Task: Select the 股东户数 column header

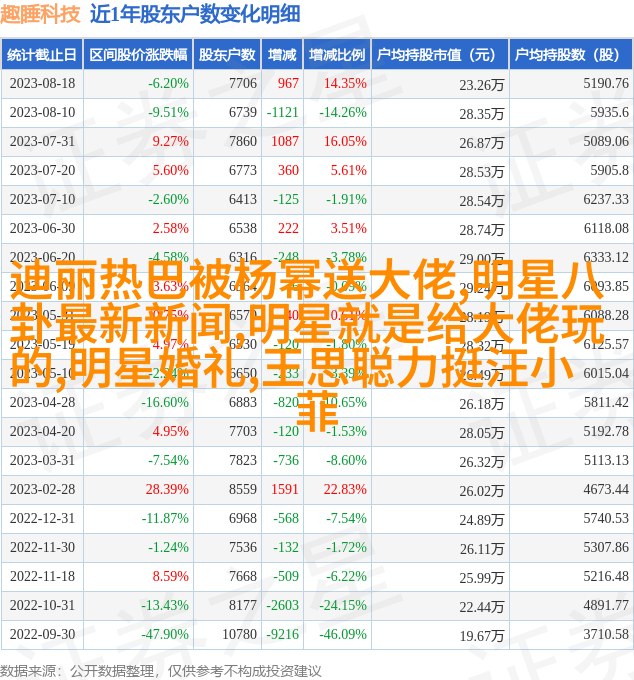Action: click(x=227, y=55)
